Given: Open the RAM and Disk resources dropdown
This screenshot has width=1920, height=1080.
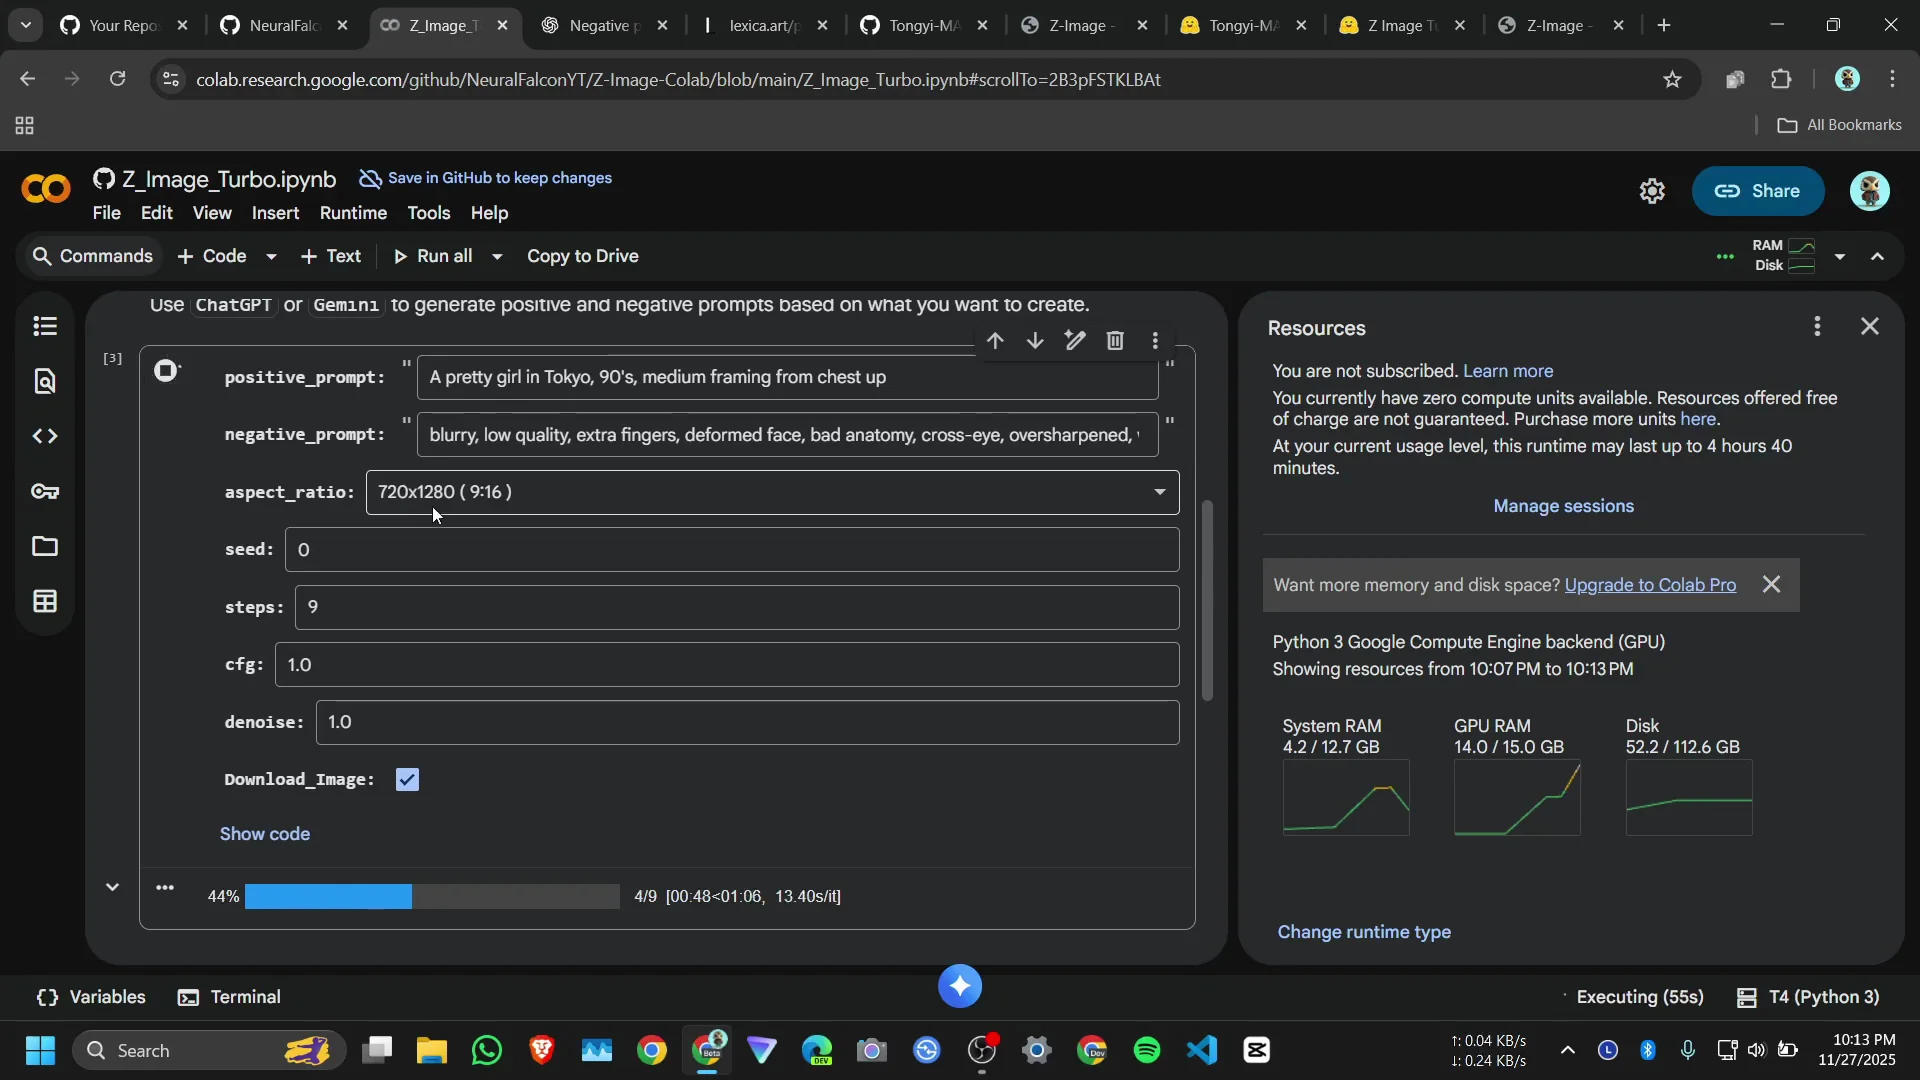Looking at the screenshot, I should point(1840,257).
